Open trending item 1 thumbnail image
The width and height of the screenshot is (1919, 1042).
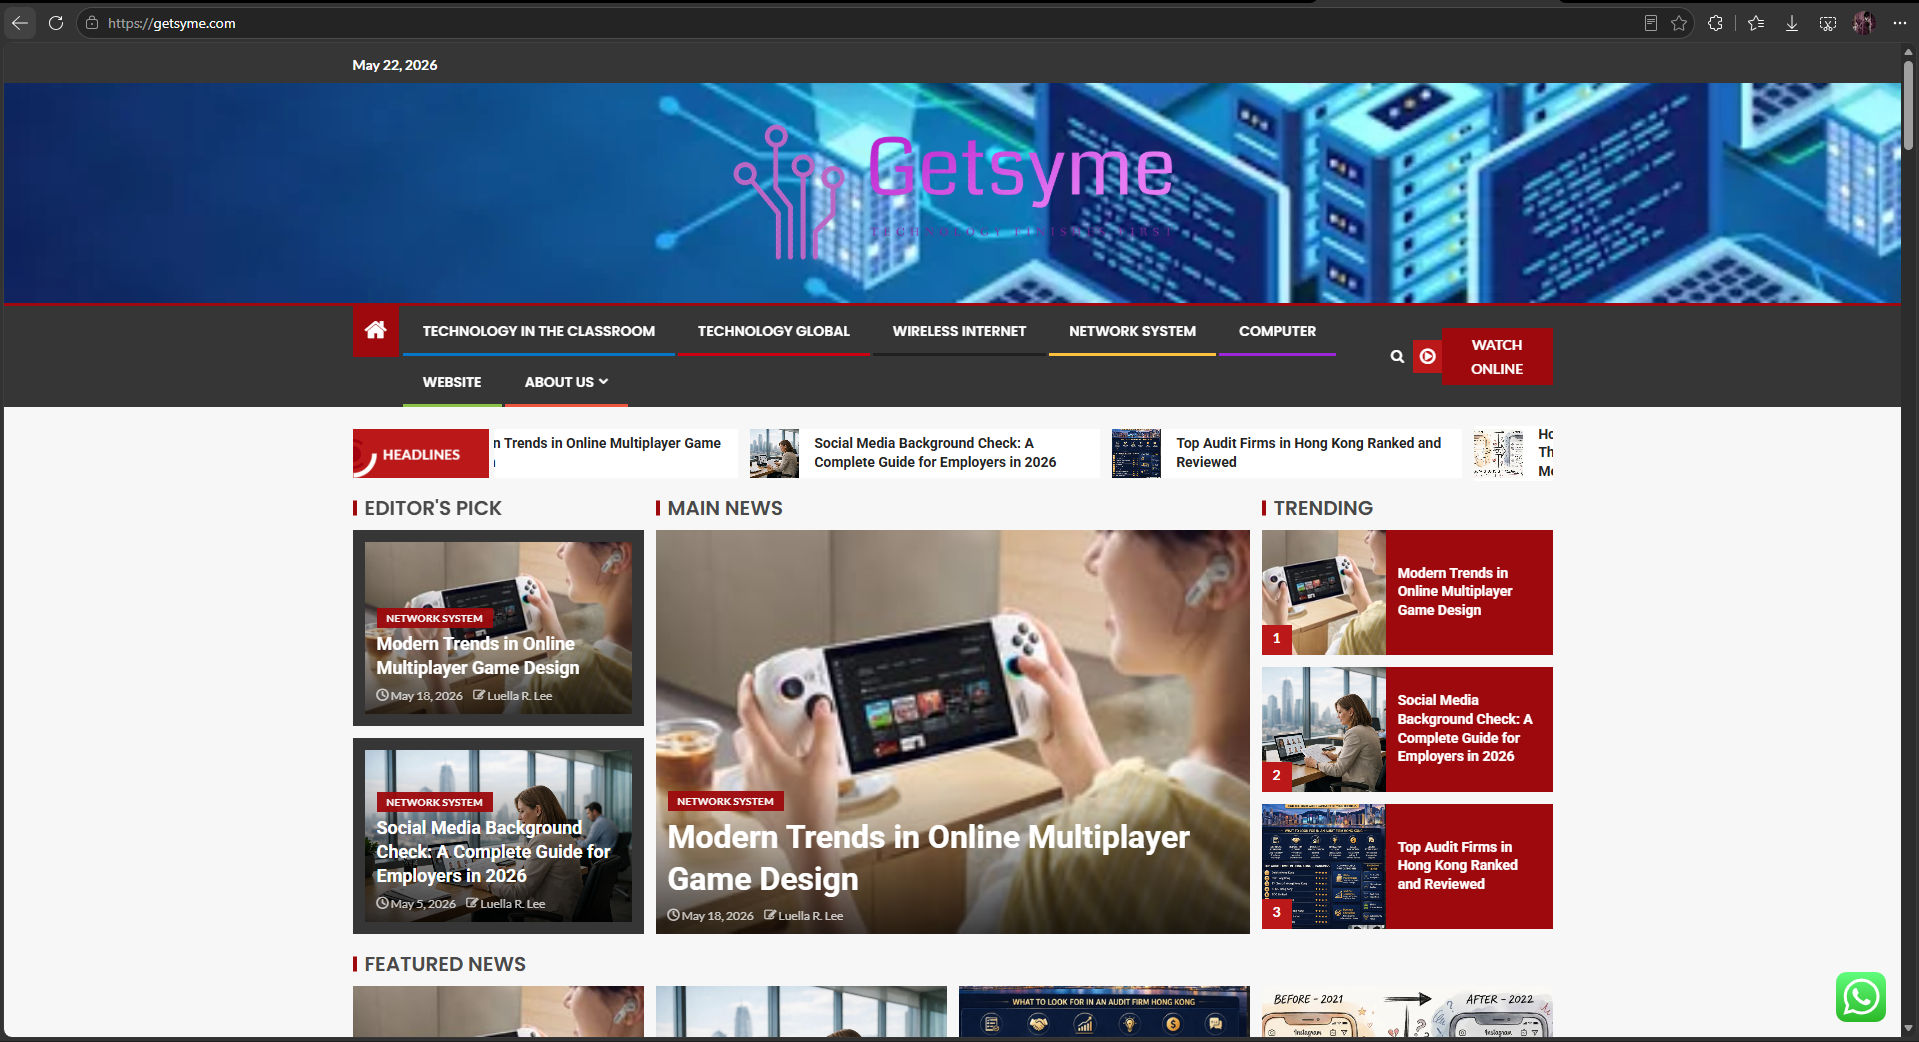1324,592
